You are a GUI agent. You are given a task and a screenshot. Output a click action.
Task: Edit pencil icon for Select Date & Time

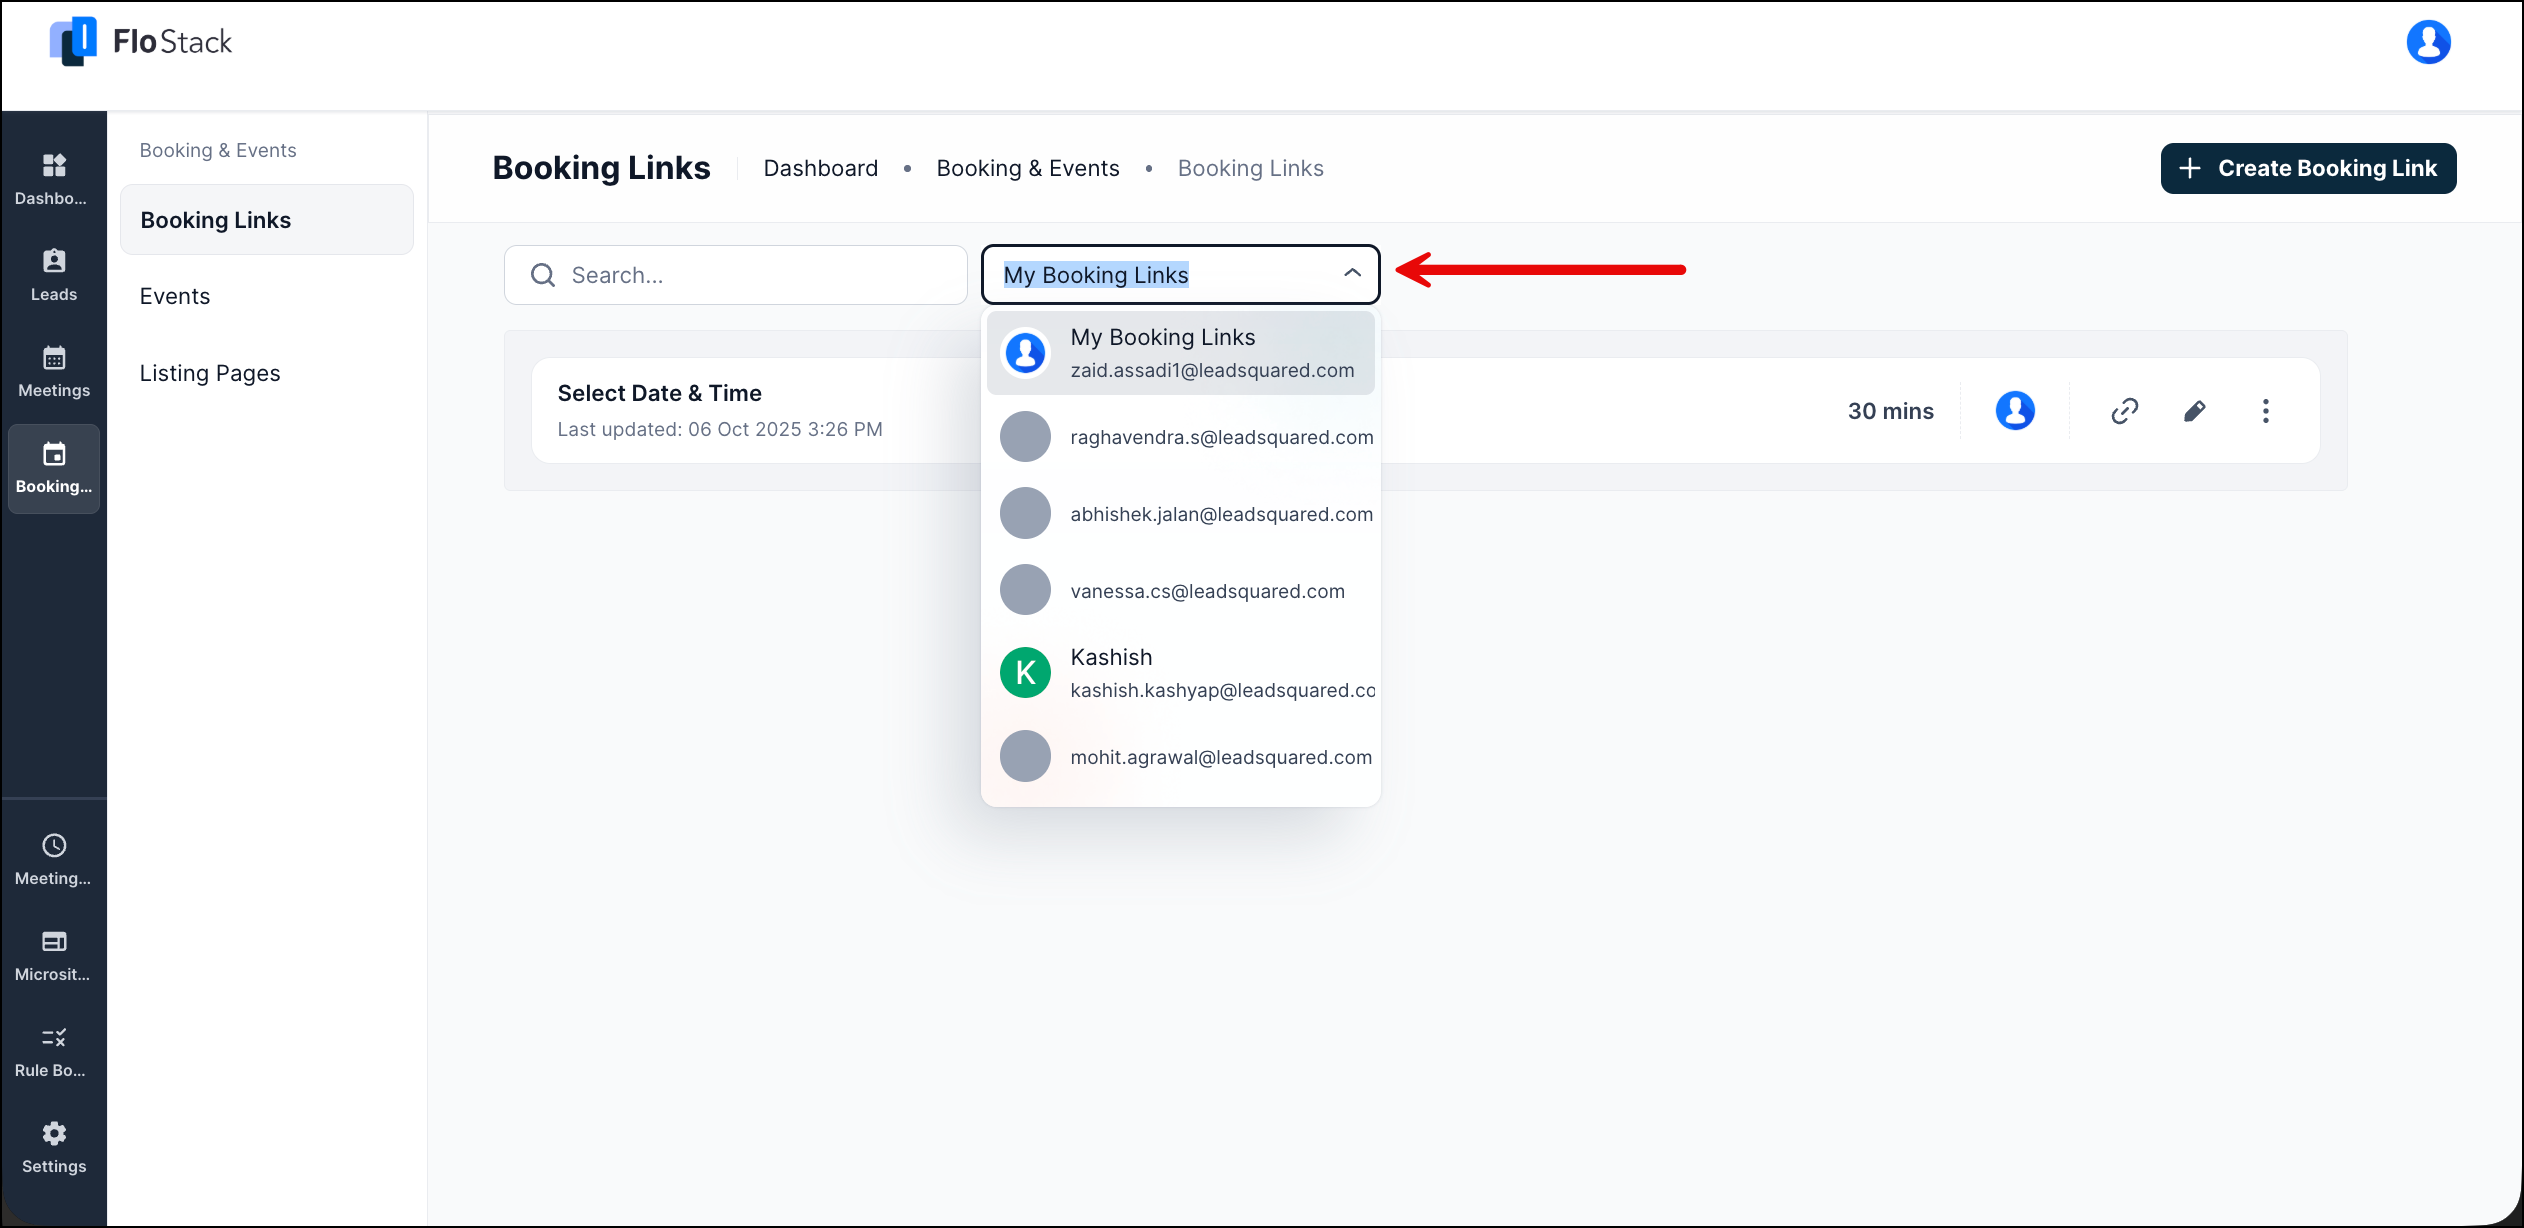pos(2194,410)
